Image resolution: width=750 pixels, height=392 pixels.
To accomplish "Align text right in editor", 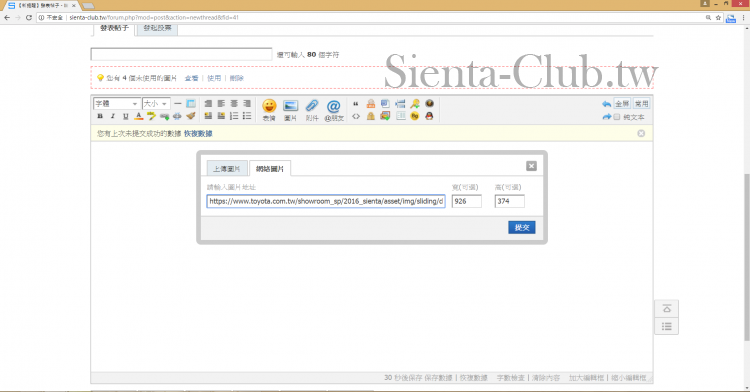I will click(x=247, y=104).
